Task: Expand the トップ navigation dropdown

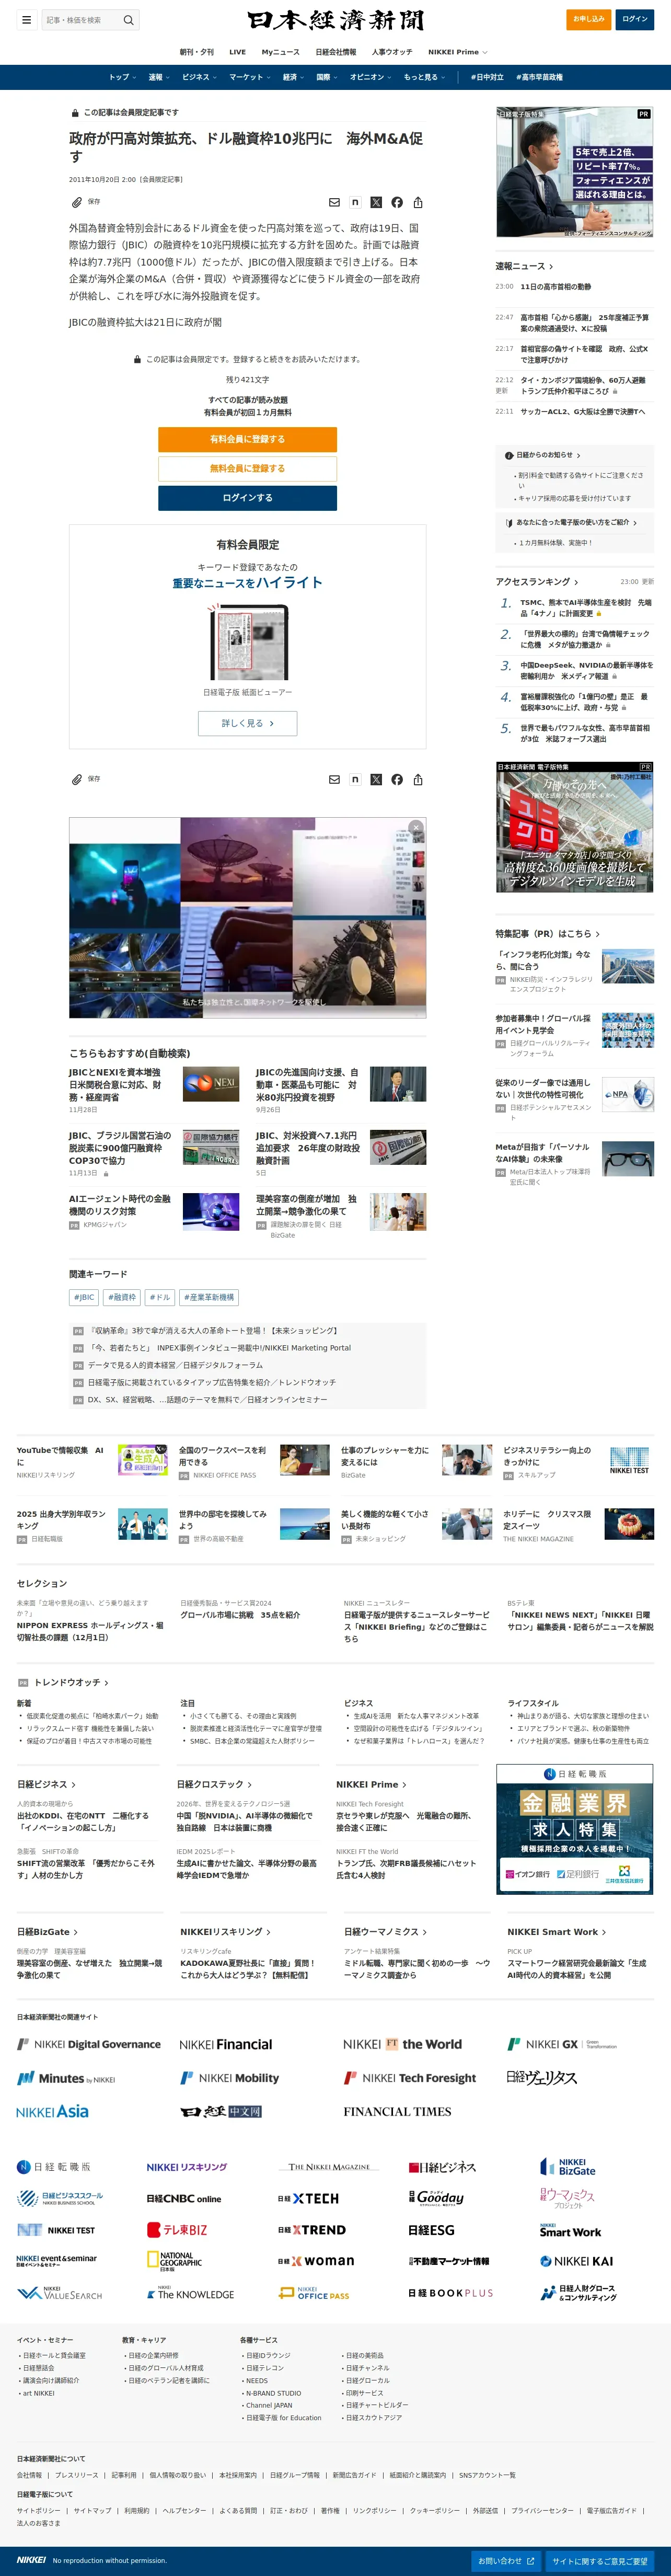Action: [122, 77]
